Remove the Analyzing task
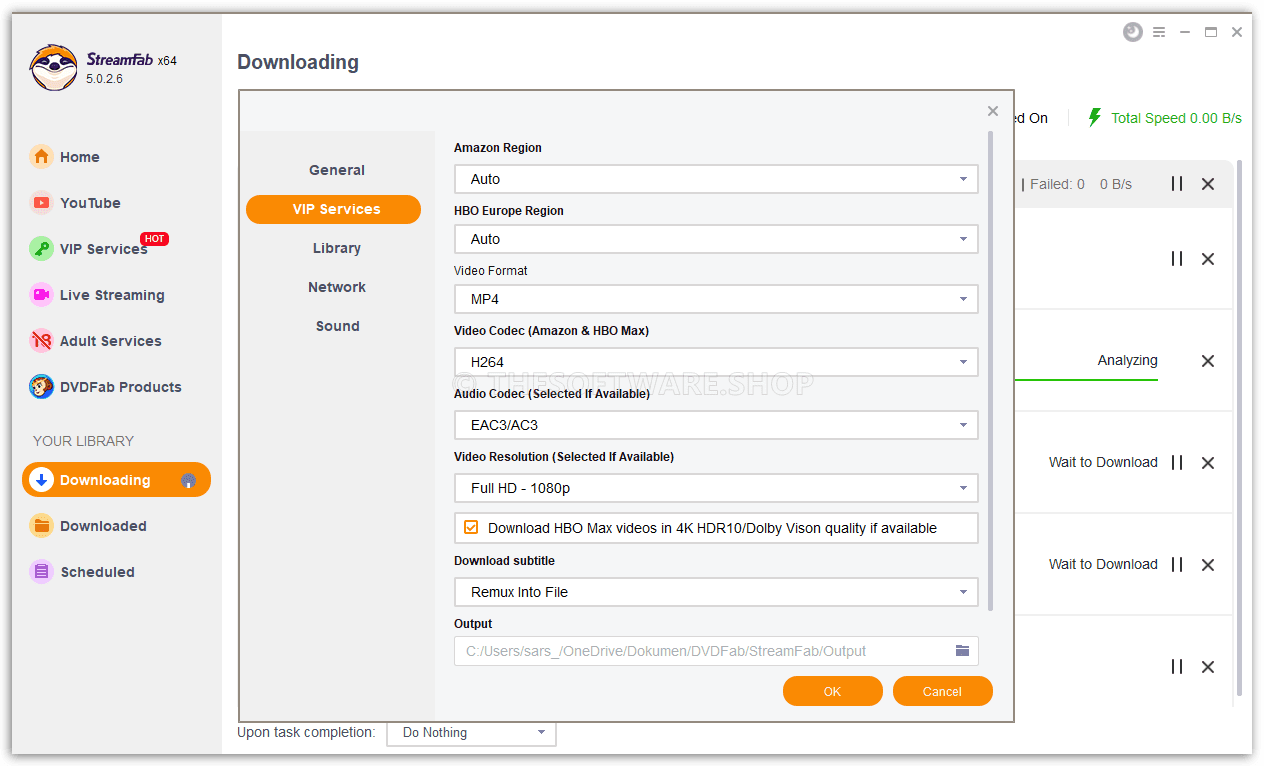The height and width of the screenshot is (766, 1264). pyautogui.click(x=1208, y=361)
